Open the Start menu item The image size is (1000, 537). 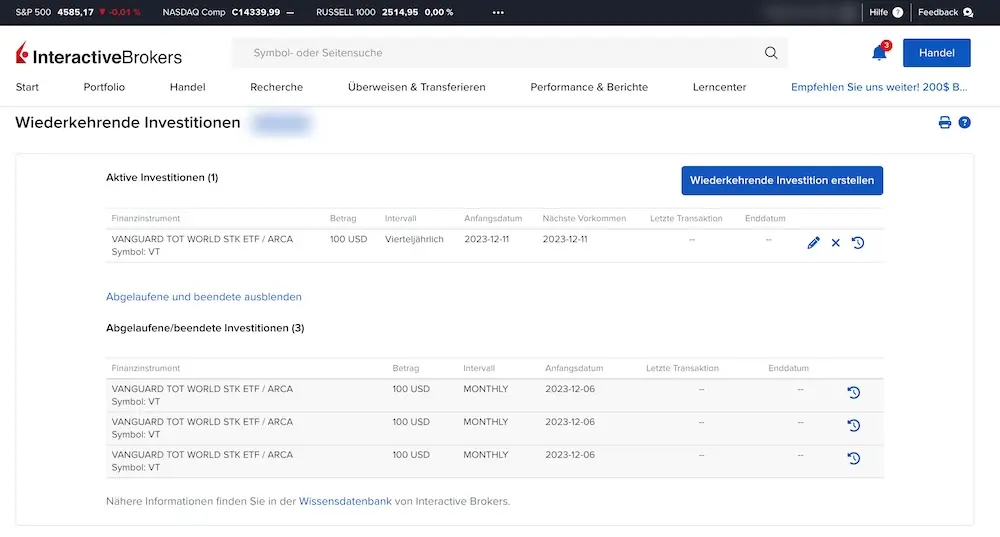tap(27, 87)
